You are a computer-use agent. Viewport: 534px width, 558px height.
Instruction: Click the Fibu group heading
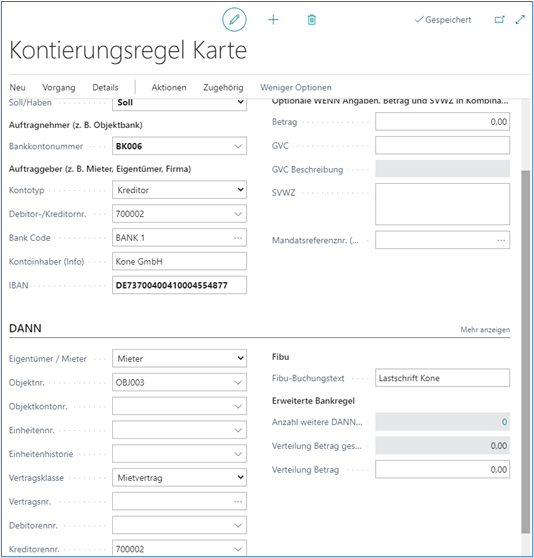280,357
